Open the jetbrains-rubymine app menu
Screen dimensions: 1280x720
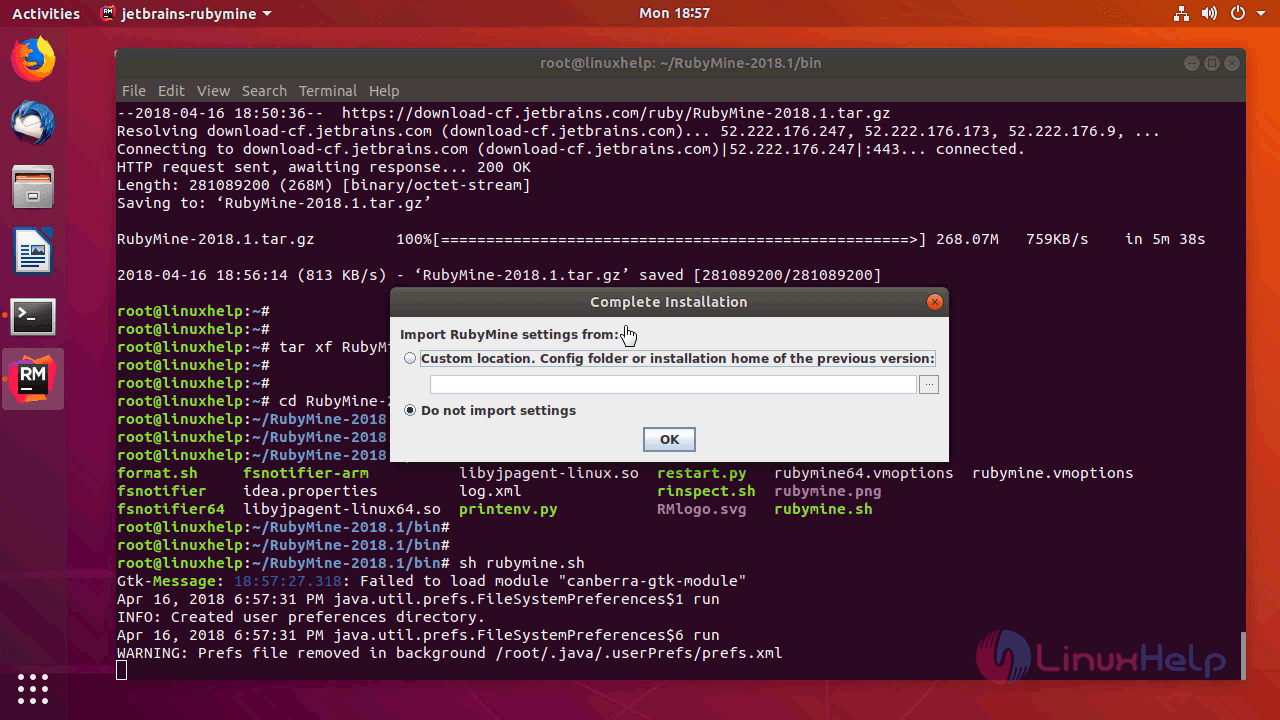point(186,14)
